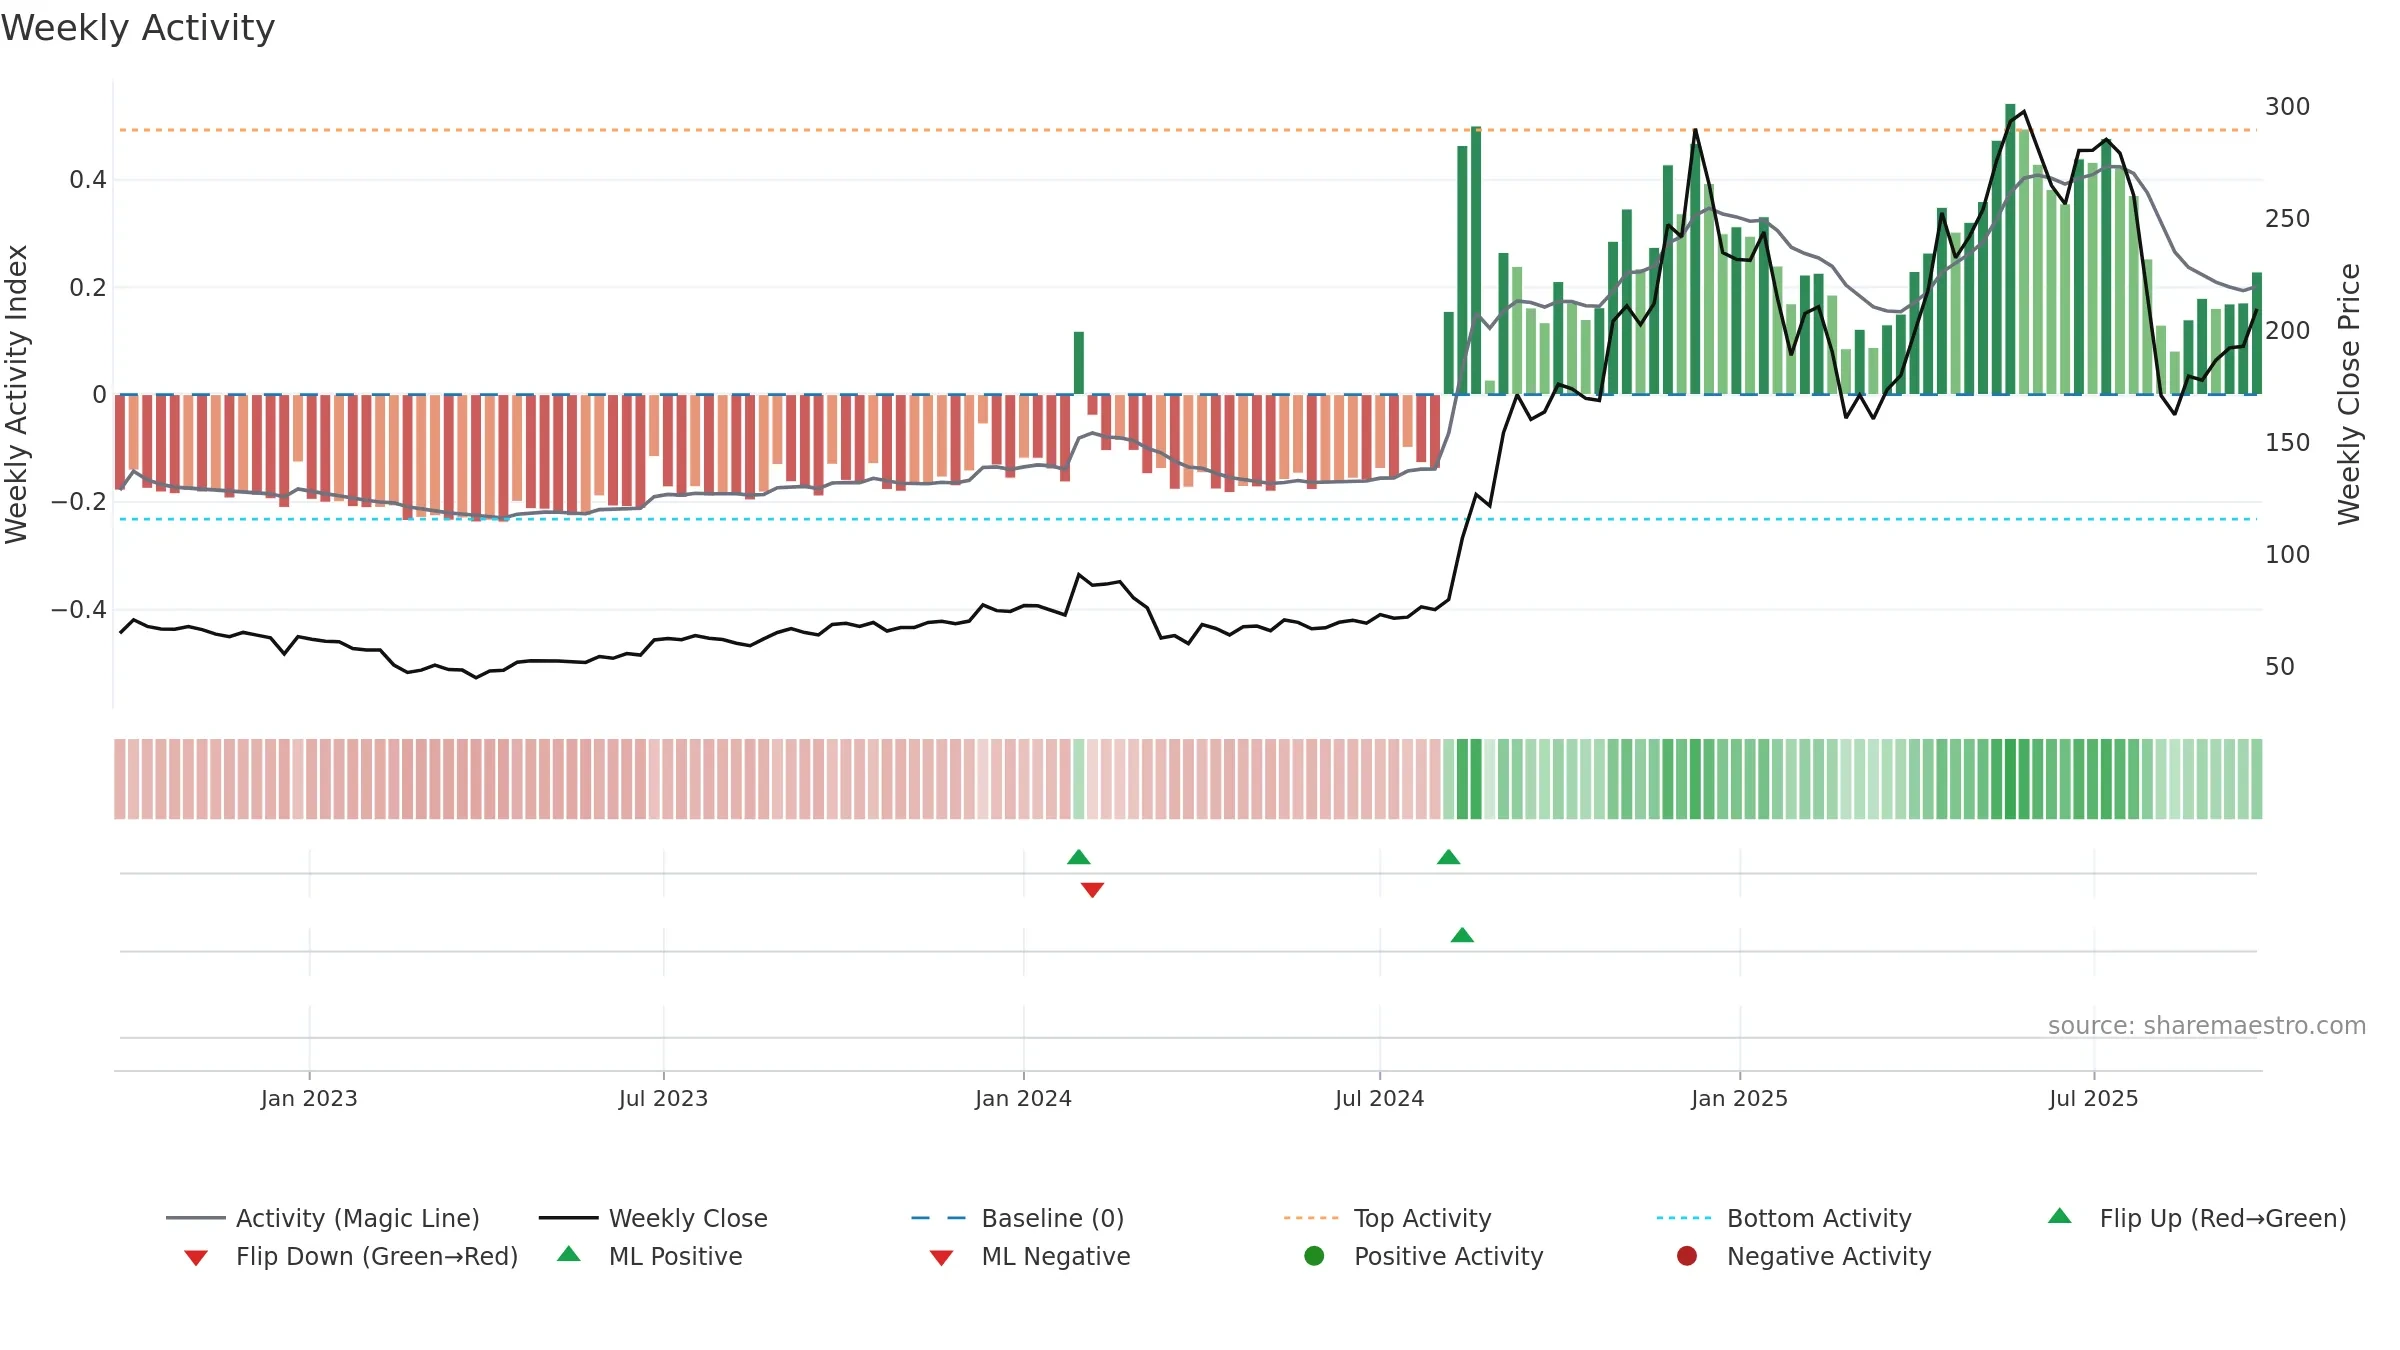
Task: Toggle the Weekly Close legend entry
Action: point(653,1218)
